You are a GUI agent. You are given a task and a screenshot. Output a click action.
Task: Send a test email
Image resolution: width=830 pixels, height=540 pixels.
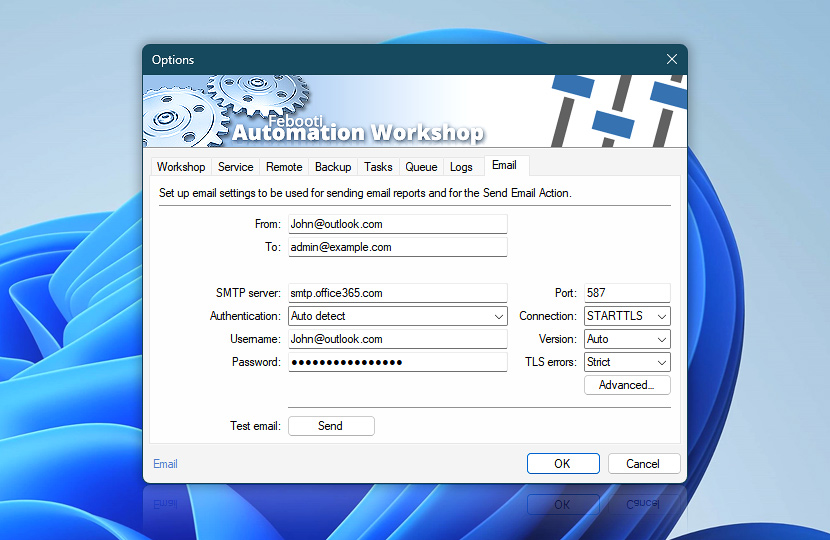coord(331,426)
